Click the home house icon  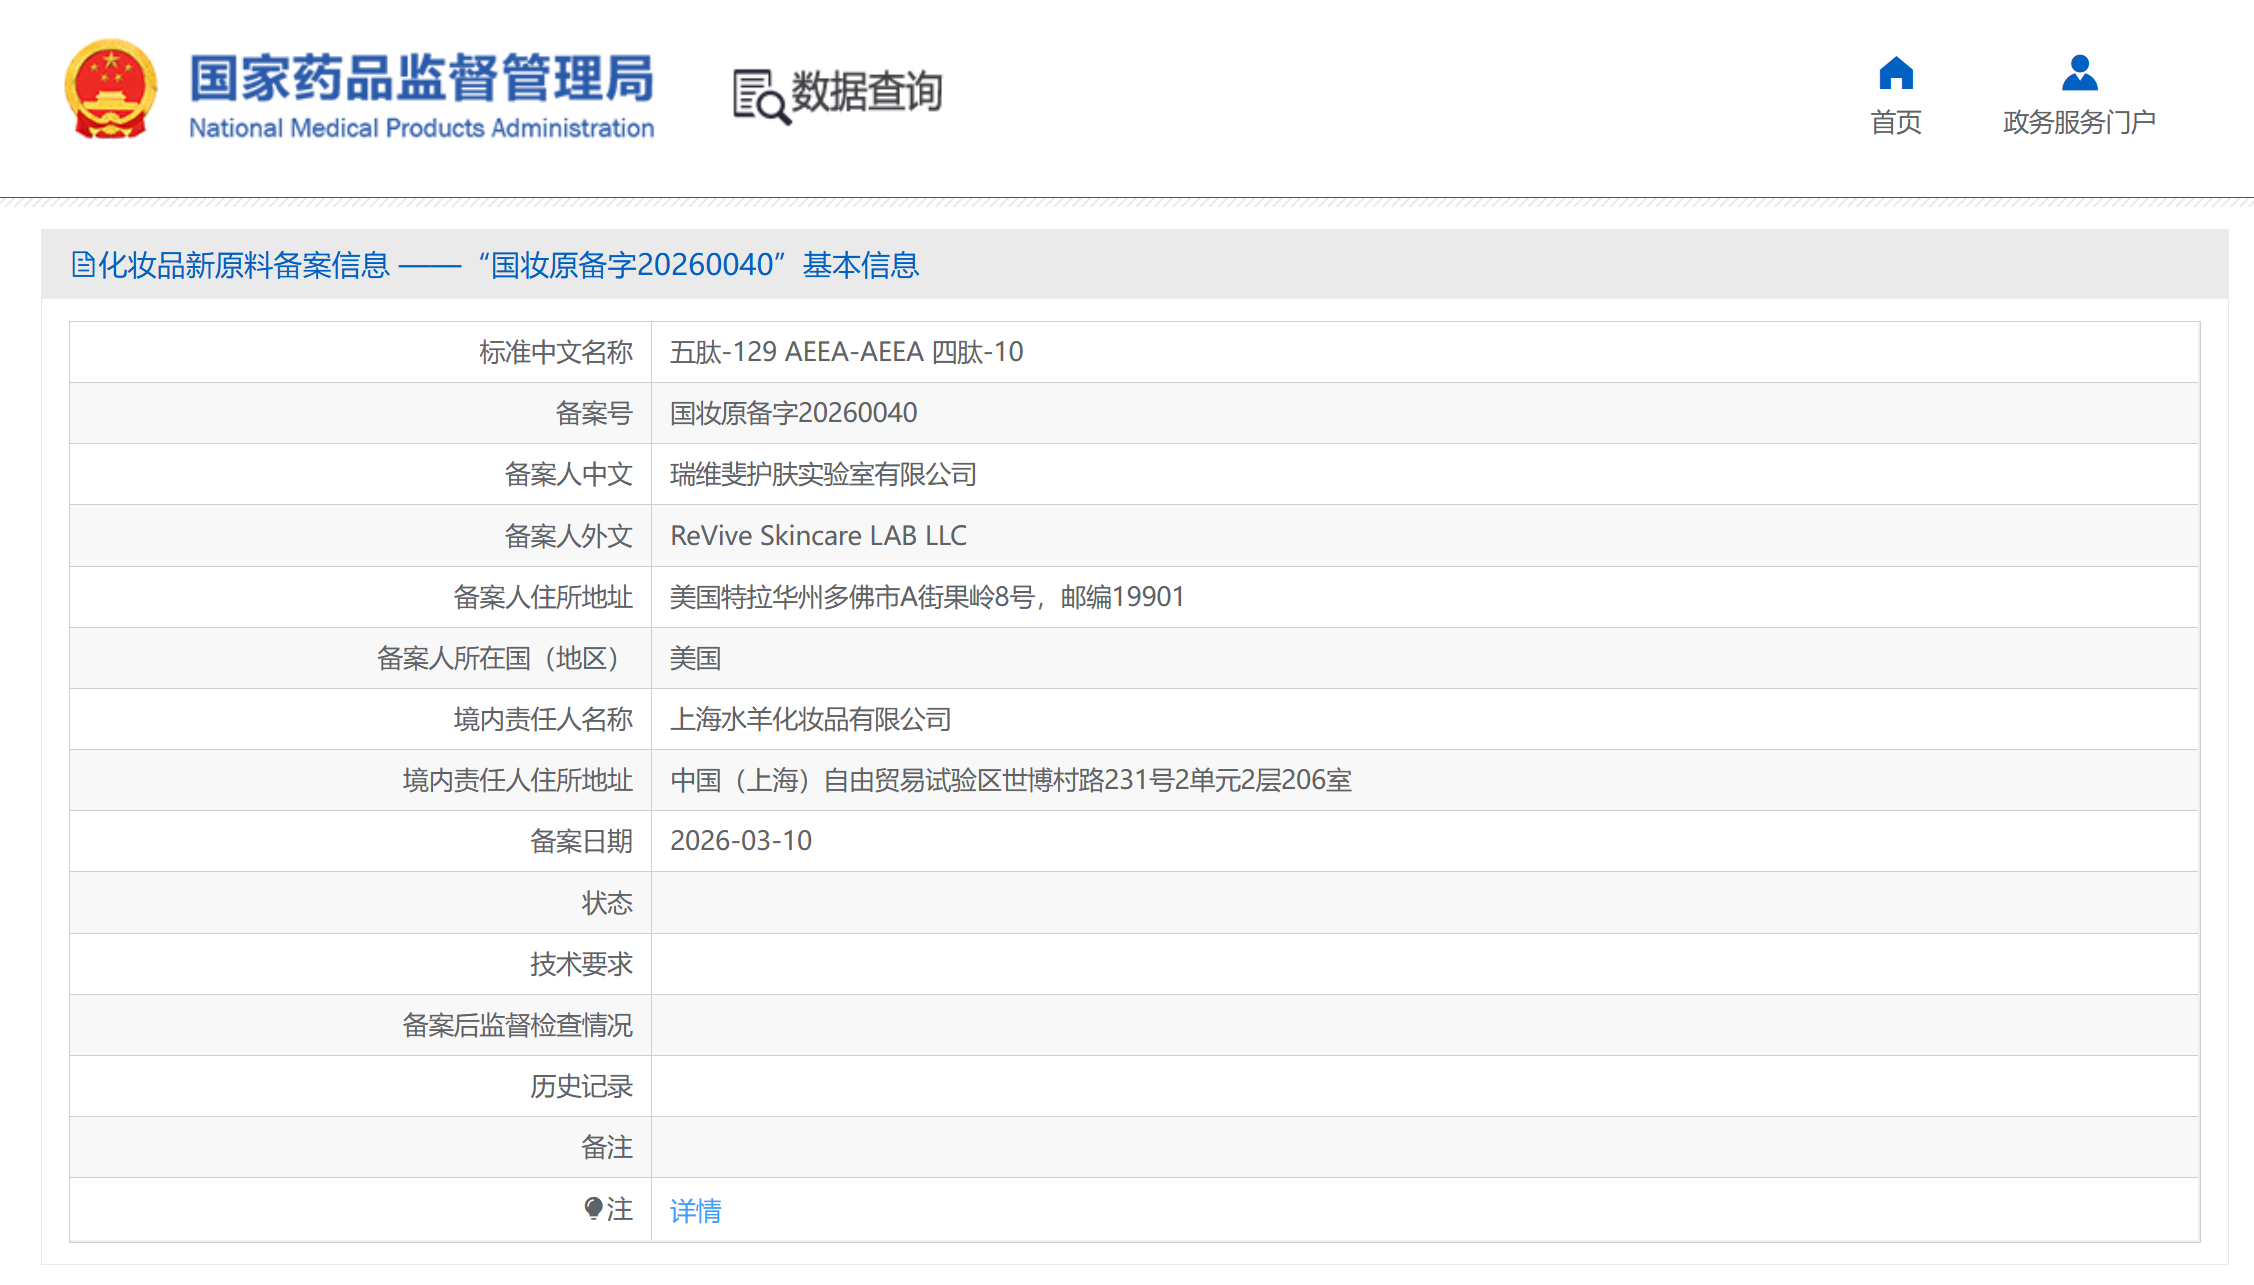(1895, 74)
